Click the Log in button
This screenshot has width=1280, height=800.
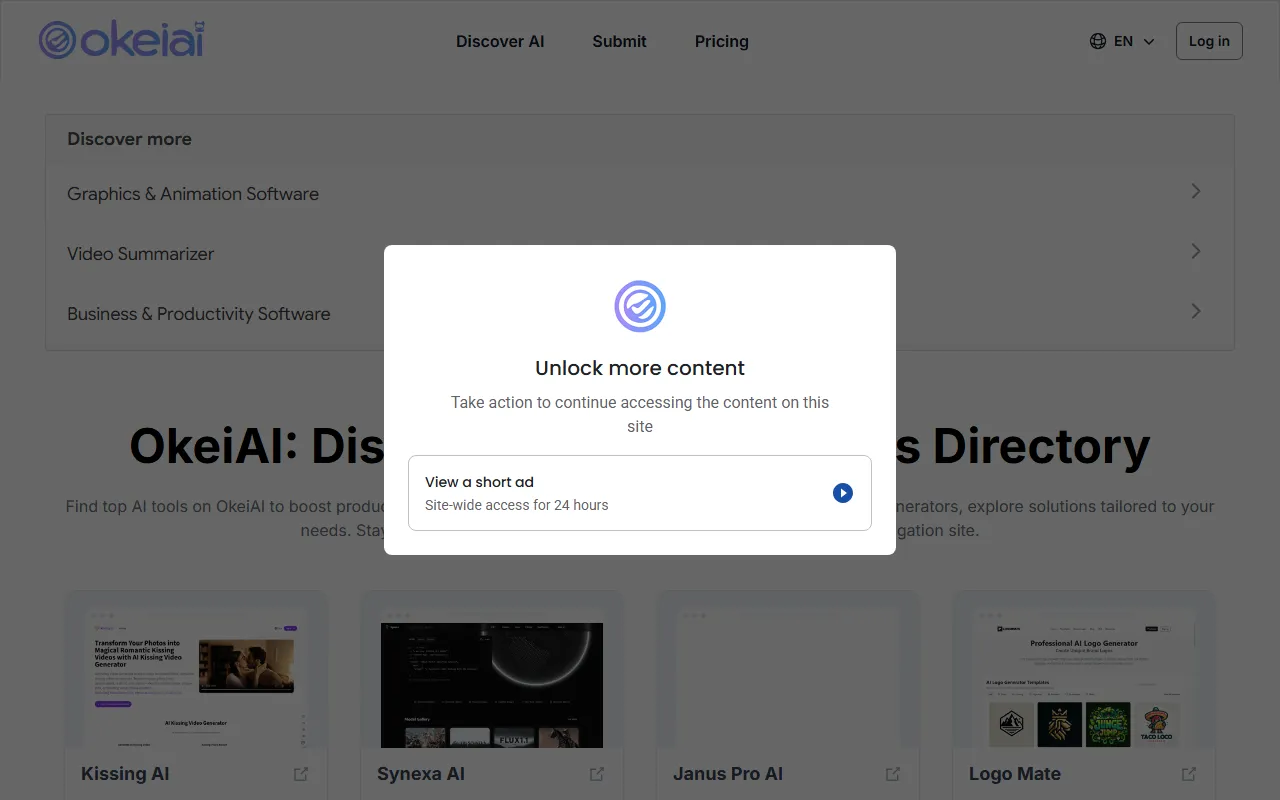pyautogui.click(x=1209, y=41)
